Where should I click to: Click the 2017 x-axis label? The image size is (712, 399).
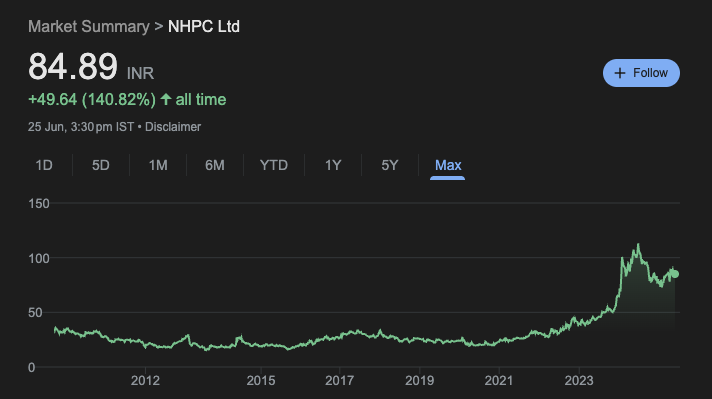339,380
